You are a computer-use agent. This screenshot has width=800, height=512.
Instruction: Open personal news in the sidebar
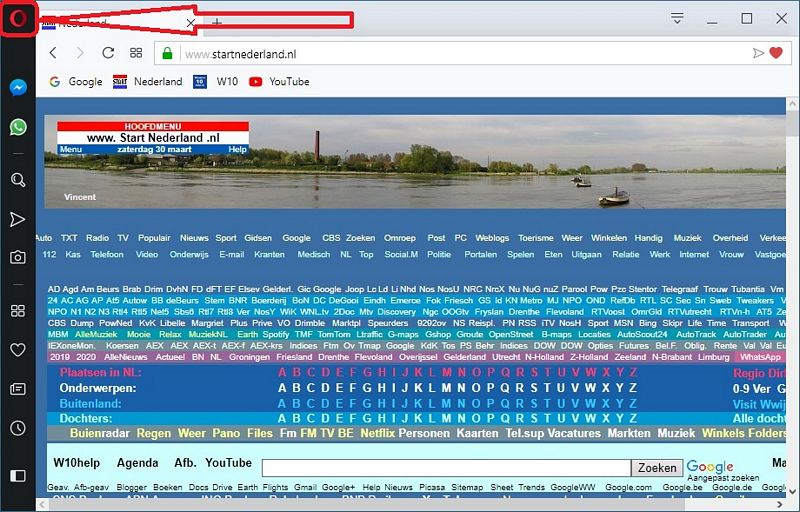[18, 389]
